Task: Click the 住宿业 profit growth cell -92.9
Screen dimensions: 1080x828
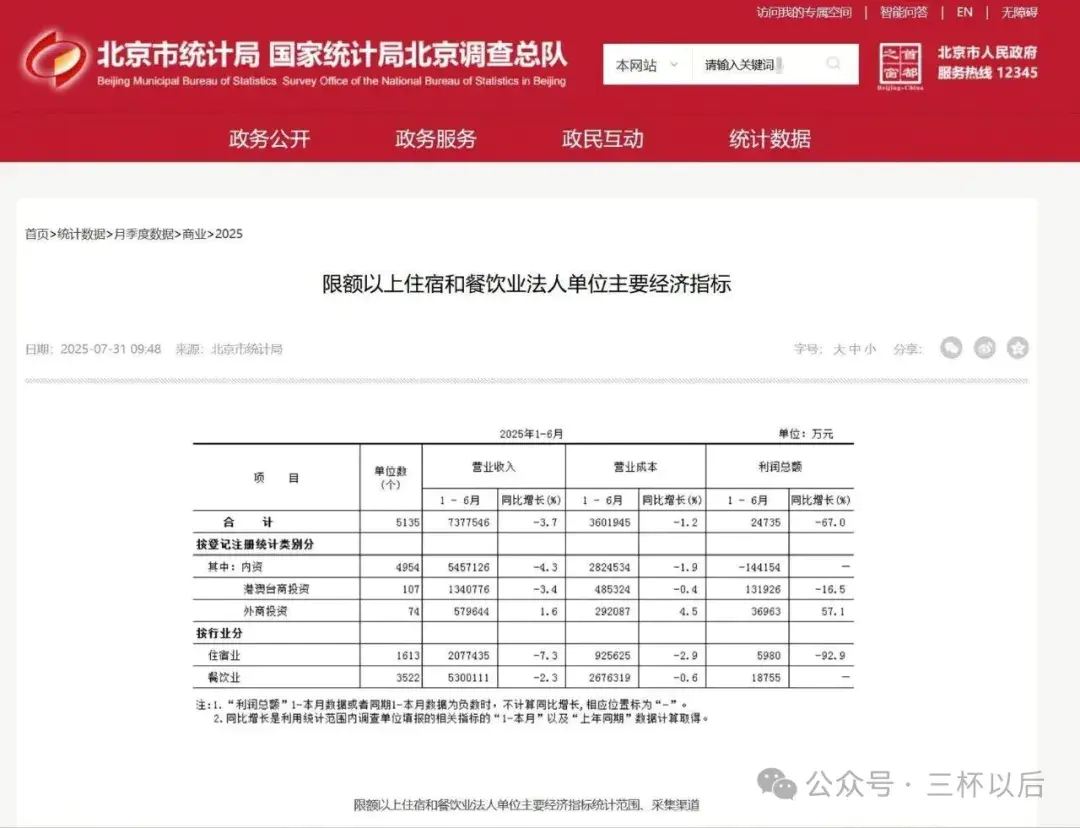Action: click(x=829, y=656)
